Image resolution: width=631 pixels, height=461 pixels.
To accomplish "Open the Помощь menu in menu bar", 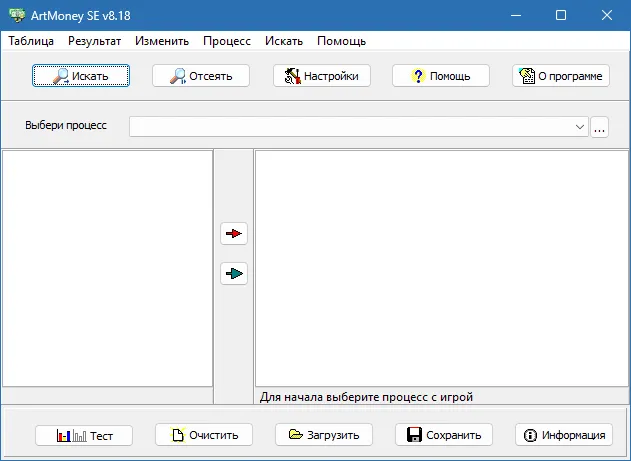I will point(341,41).
